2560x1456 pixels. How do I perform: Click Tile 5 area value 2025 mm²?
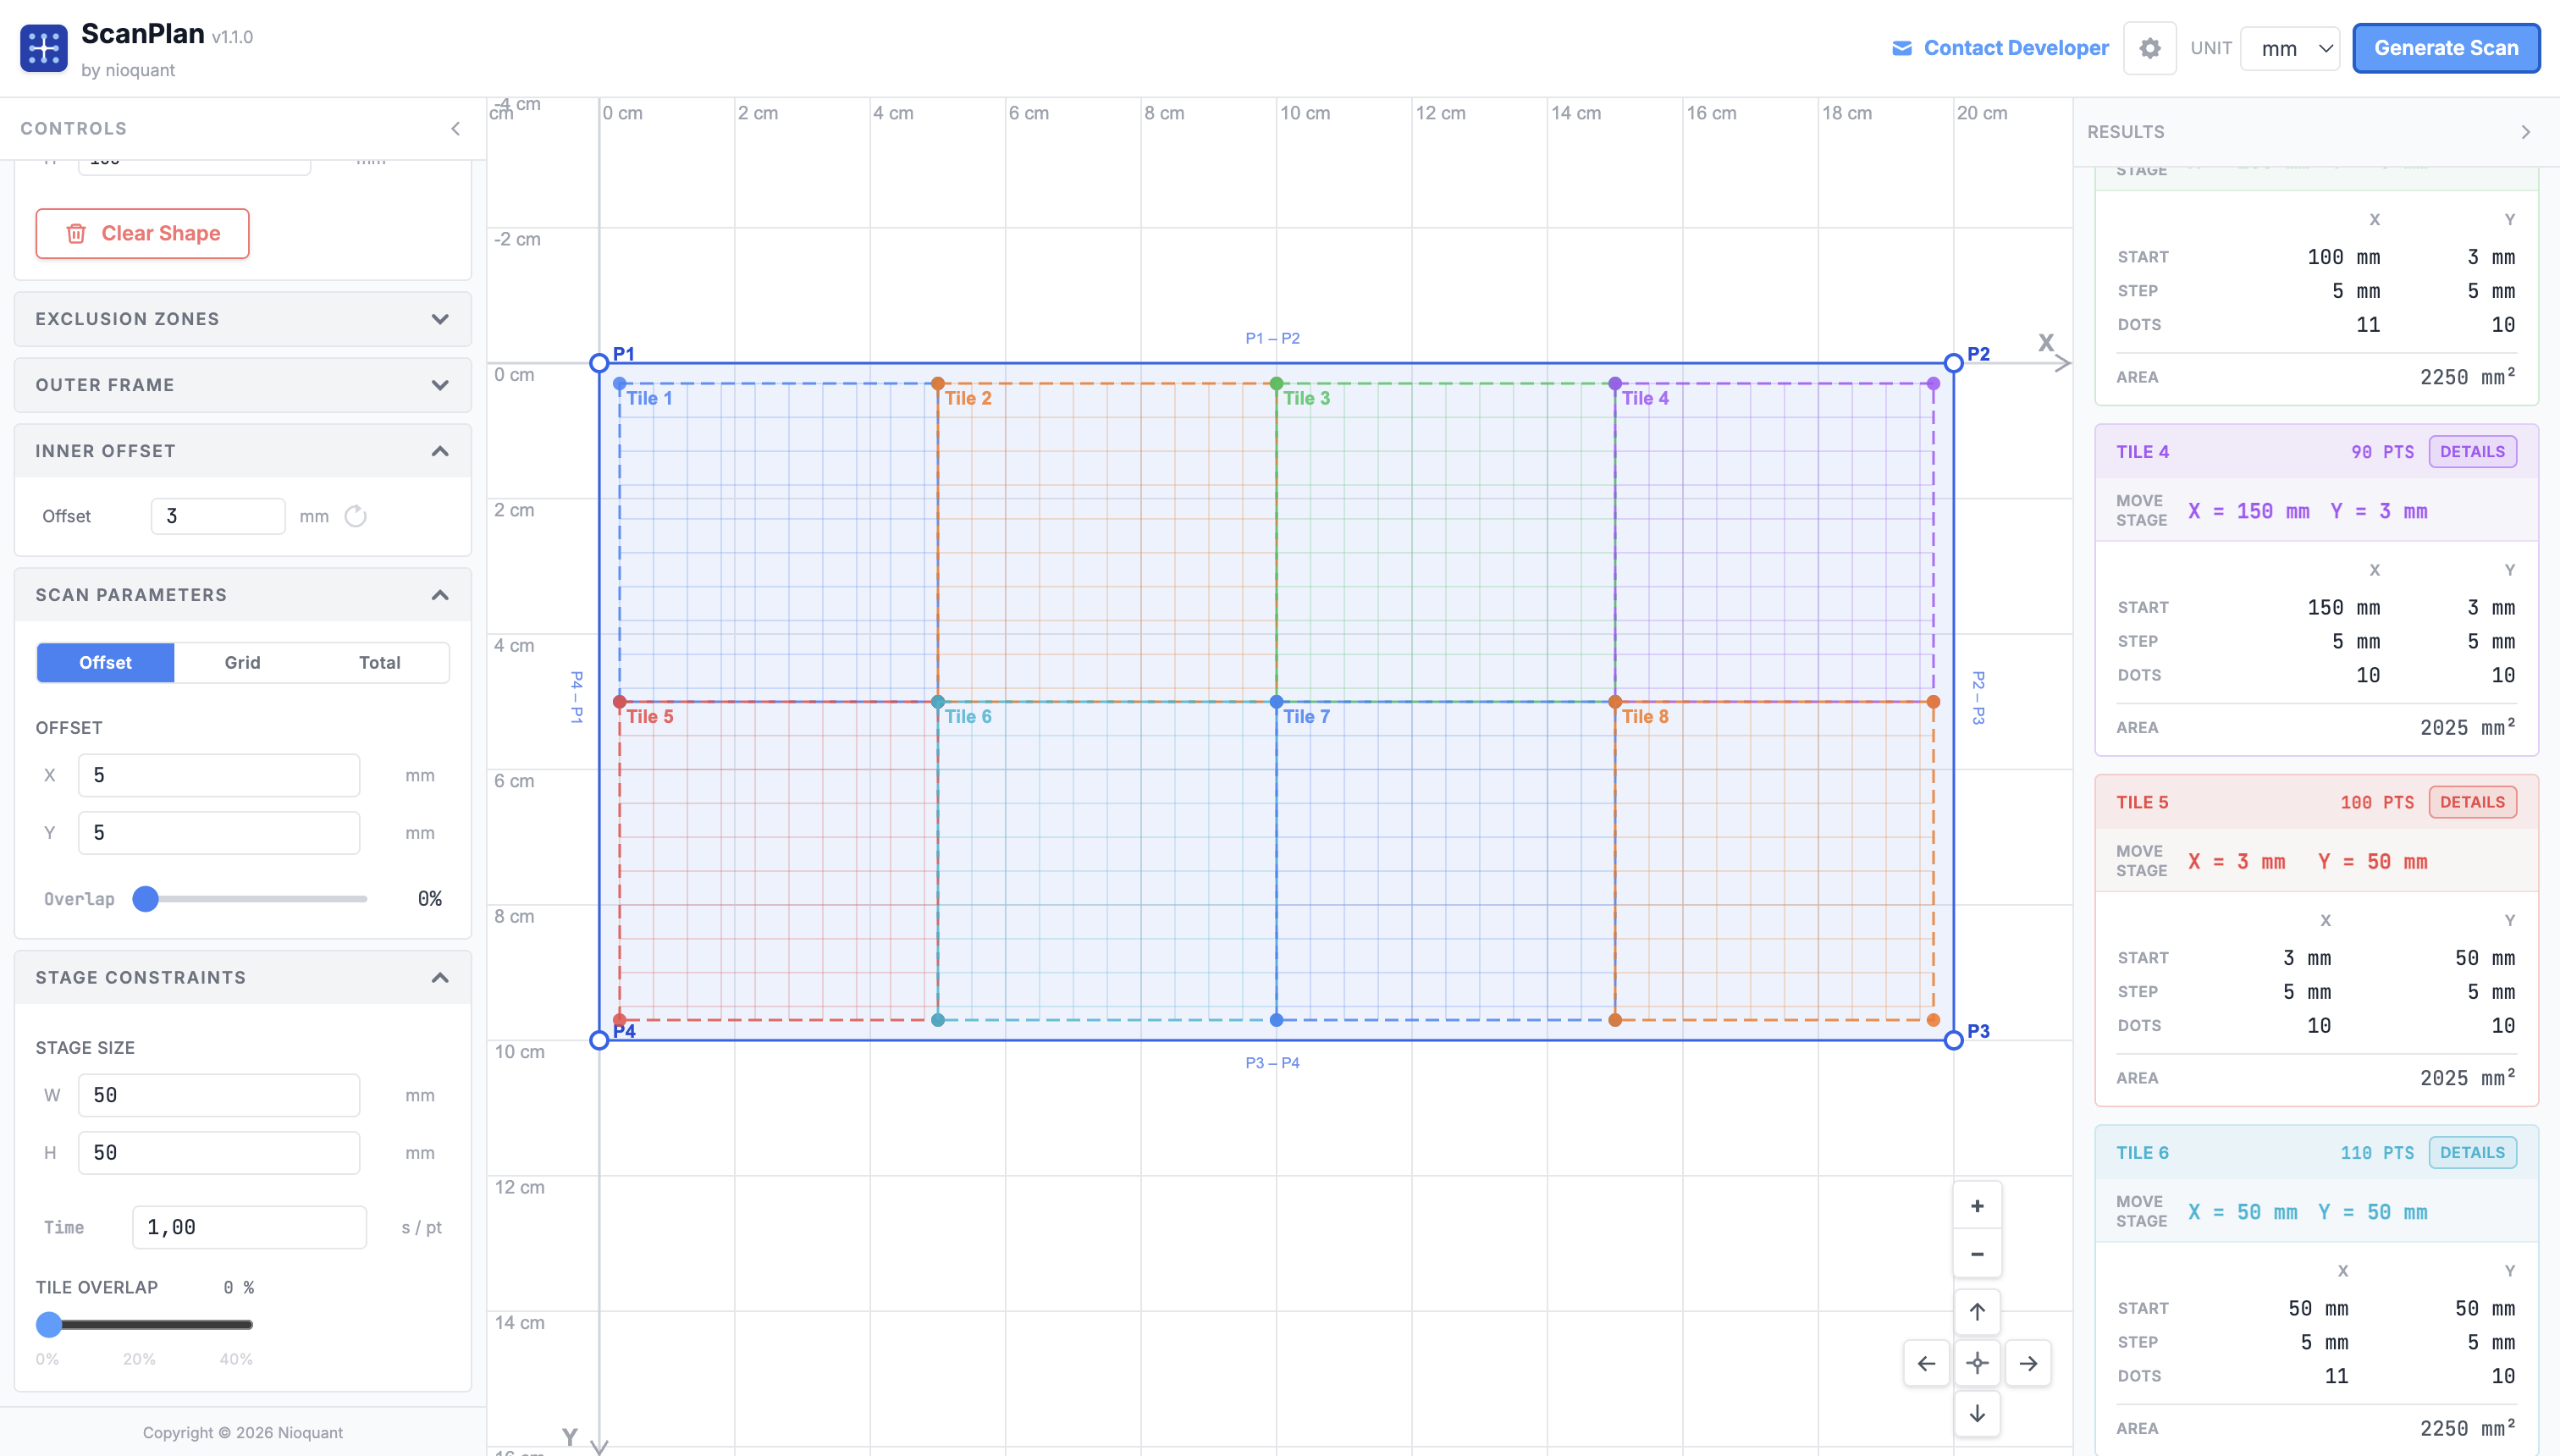point(2467,1078)
